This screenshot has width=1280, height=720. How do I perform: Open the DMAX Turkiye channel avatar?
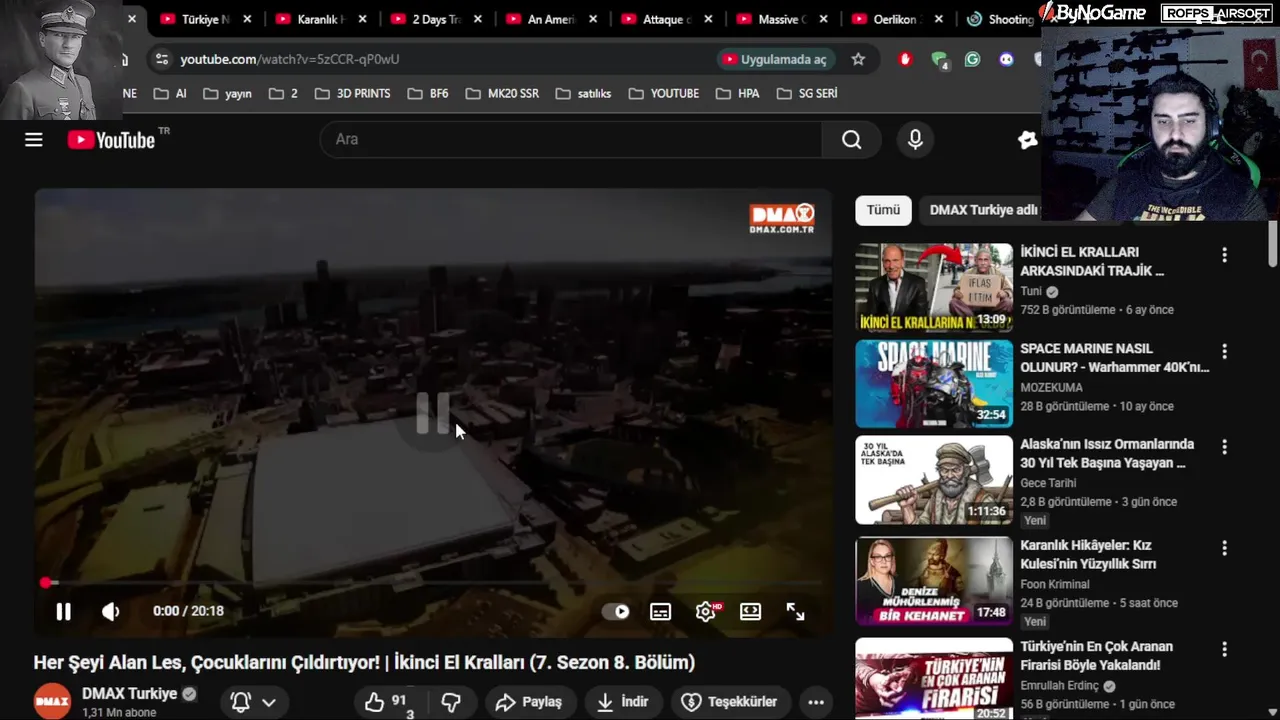click(52, 702)
